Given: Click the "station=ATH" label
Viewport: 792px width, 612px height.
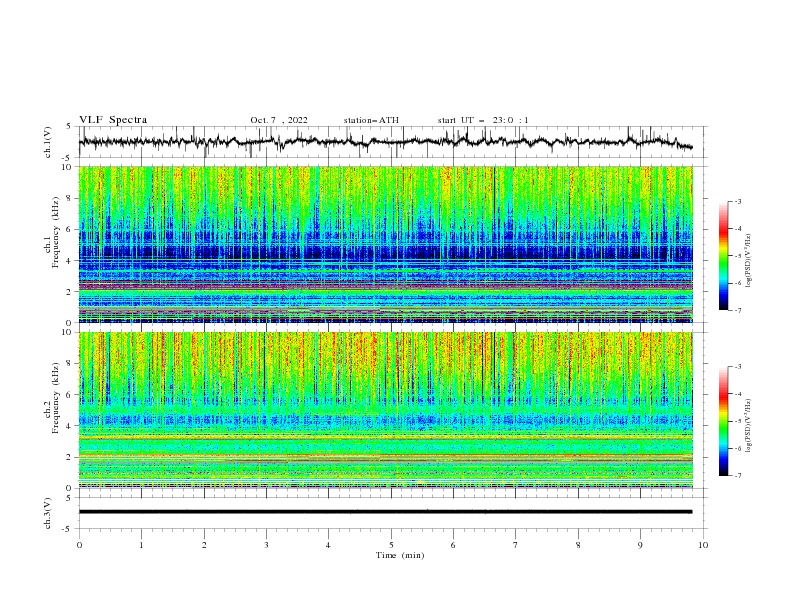Looking at the screenshot, I should click(x=371, y=120).
